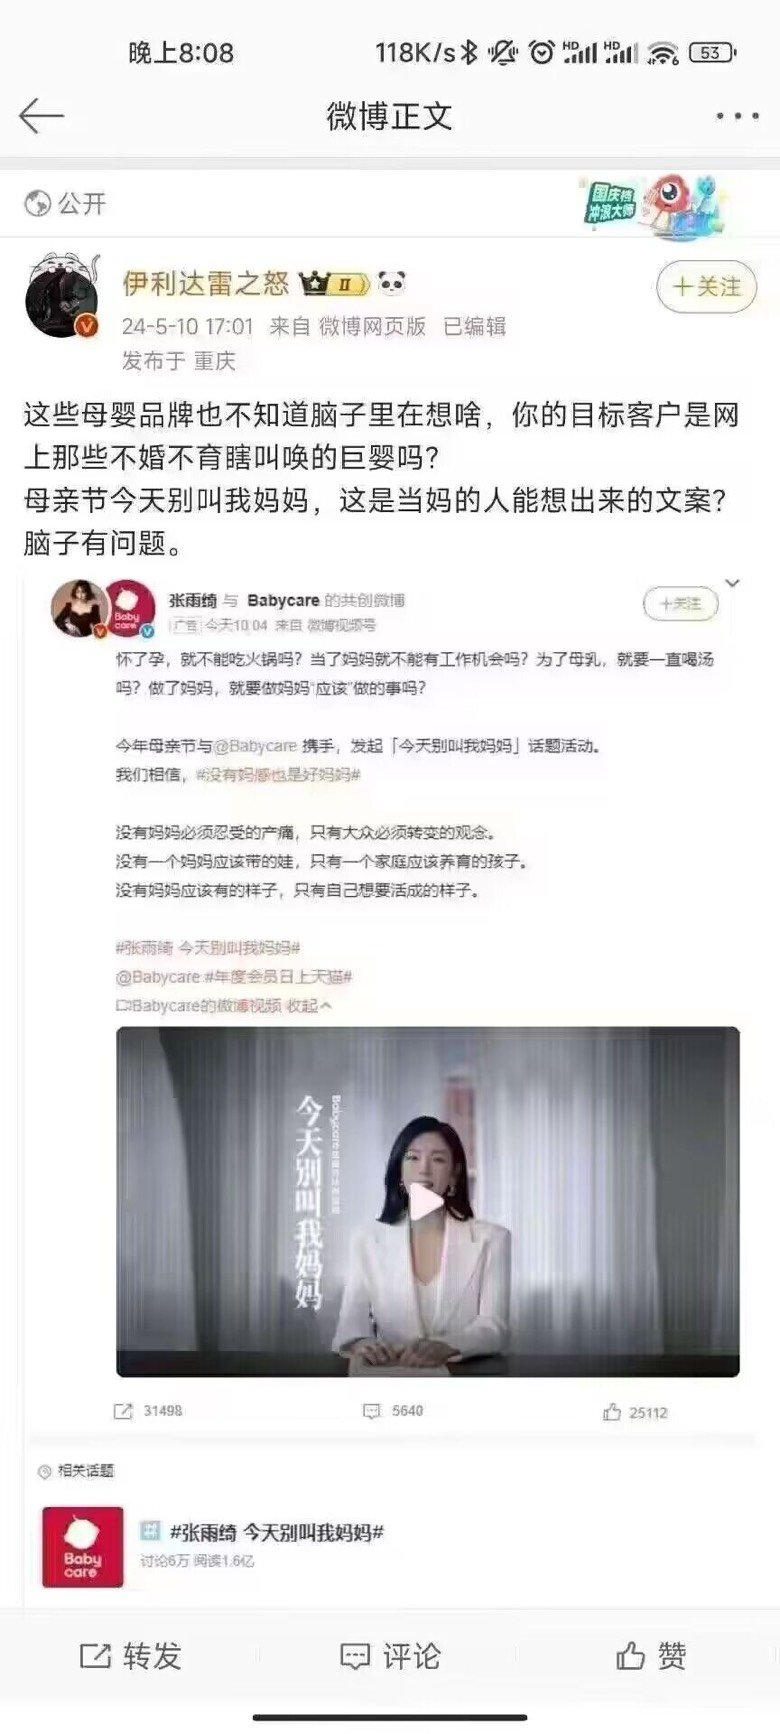Tap the embedded post like count icon

pyautogui.click(x=612, y=1412)
